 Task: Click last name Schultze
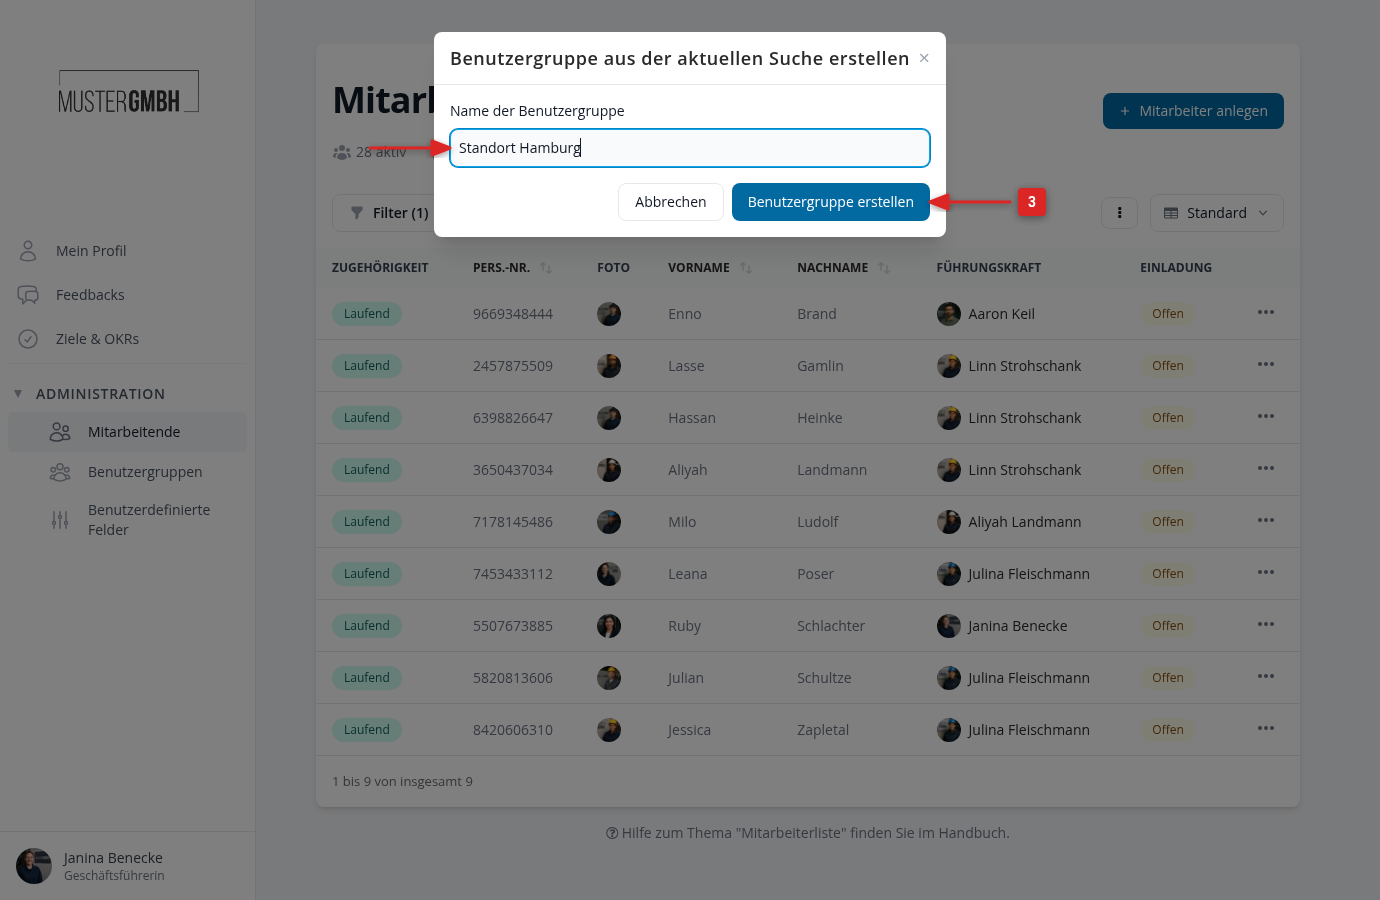click(x=824, y=678)
